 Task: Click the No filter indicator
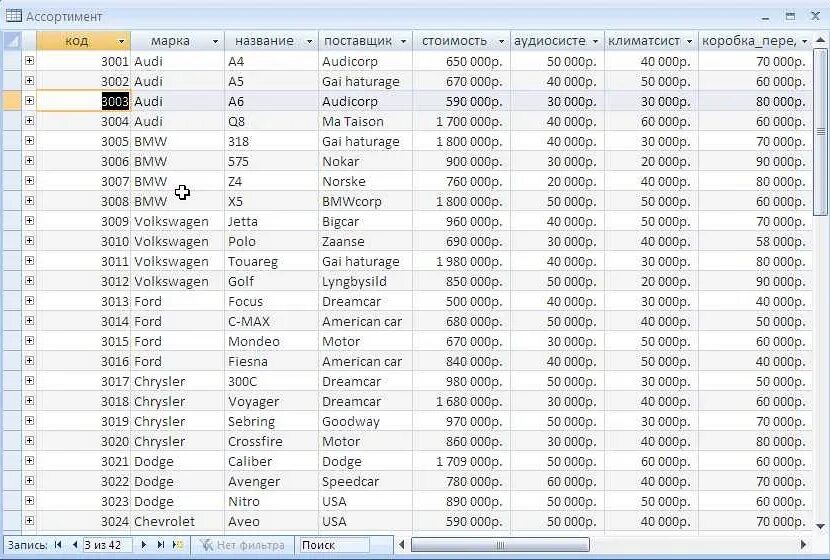[242, 545]
